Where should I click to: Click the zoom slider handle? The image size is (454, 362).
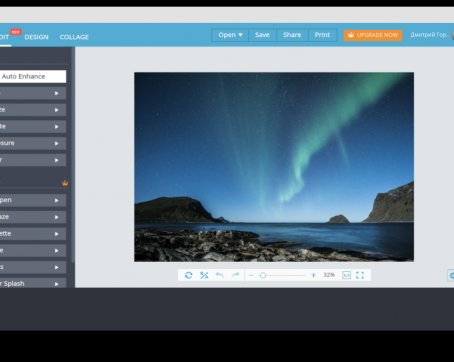263,275
